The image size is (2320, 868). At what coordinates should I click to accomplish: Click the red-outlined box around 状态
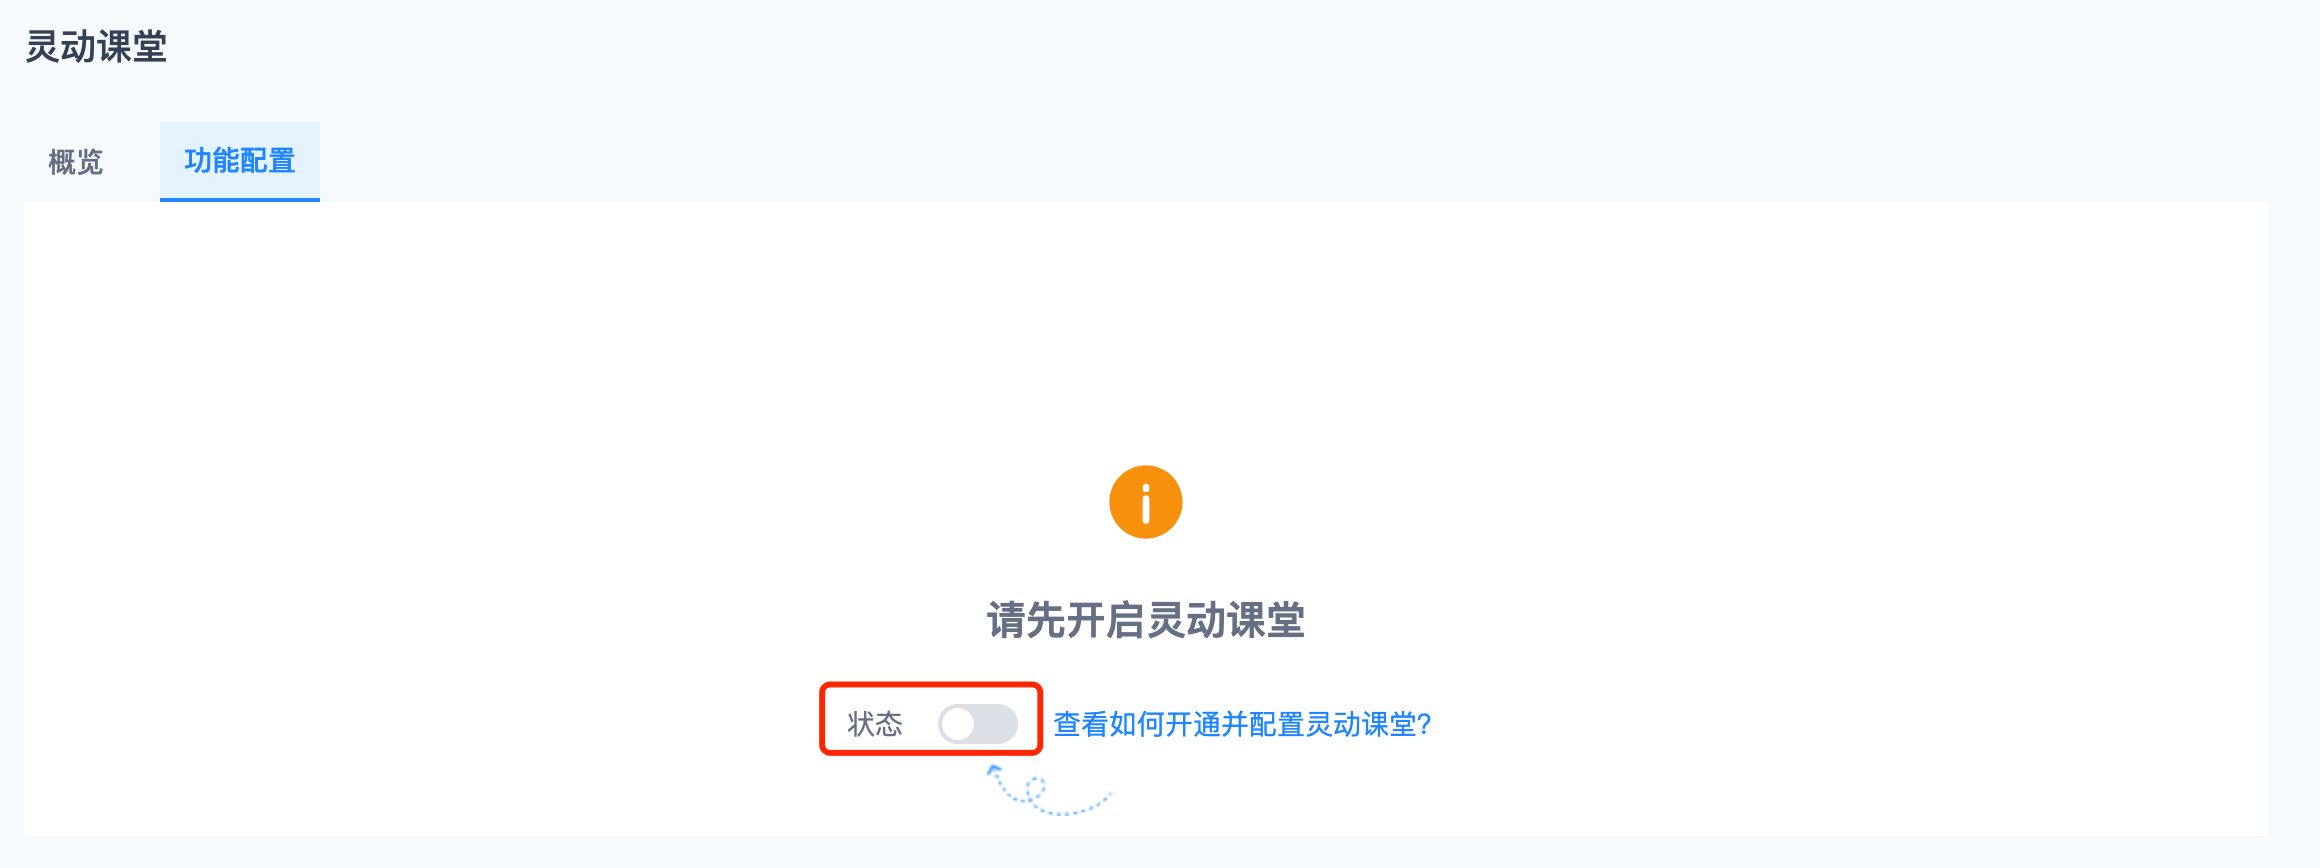[931, 719]
